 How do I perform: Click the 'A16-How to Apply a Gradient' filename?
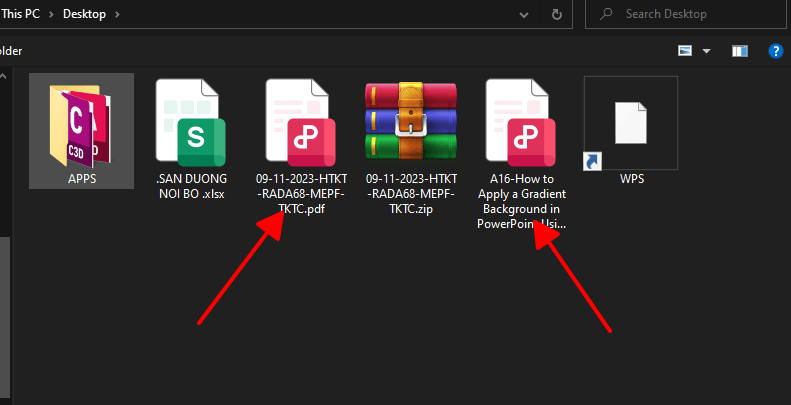[522, 201]
